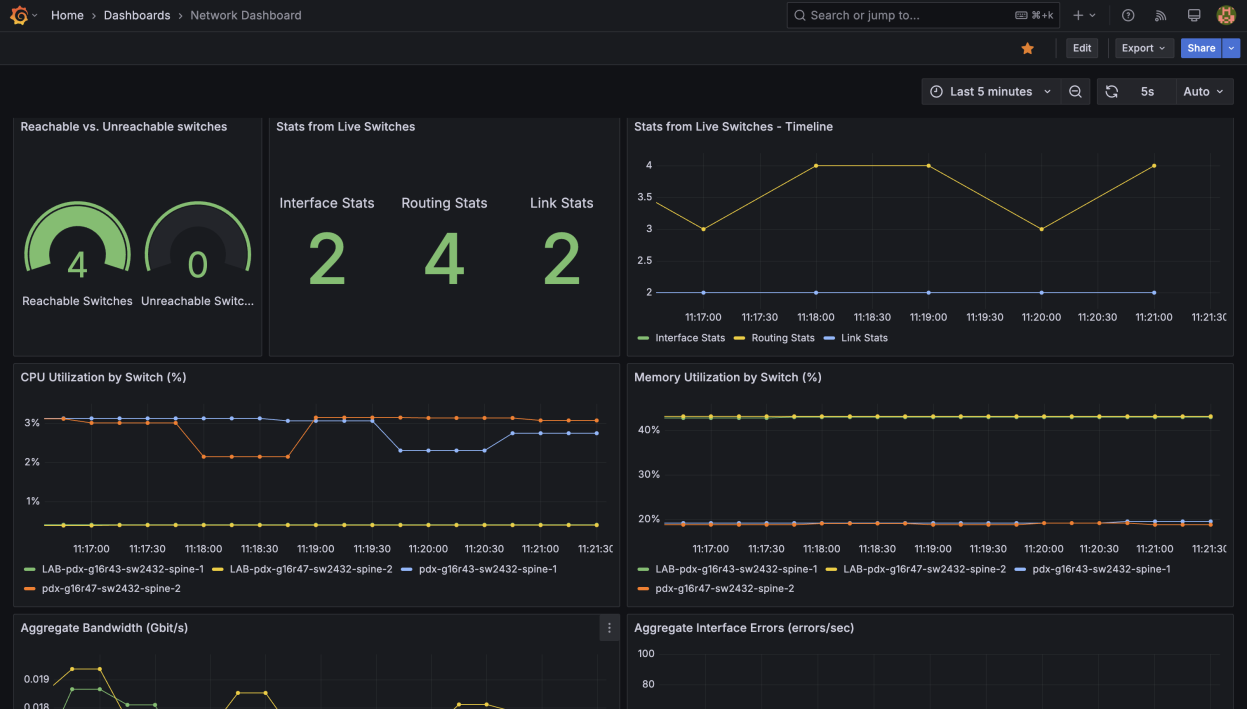
Task: Click the Share button
Action: click(x=1202, y=48)
